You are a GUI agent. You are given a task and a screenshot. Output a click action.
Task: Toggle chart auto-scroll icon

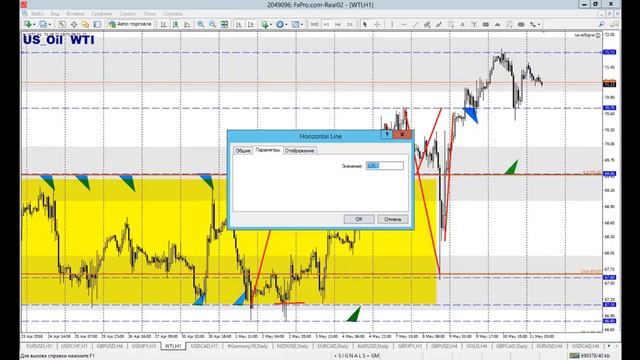(x=239, y=24)
